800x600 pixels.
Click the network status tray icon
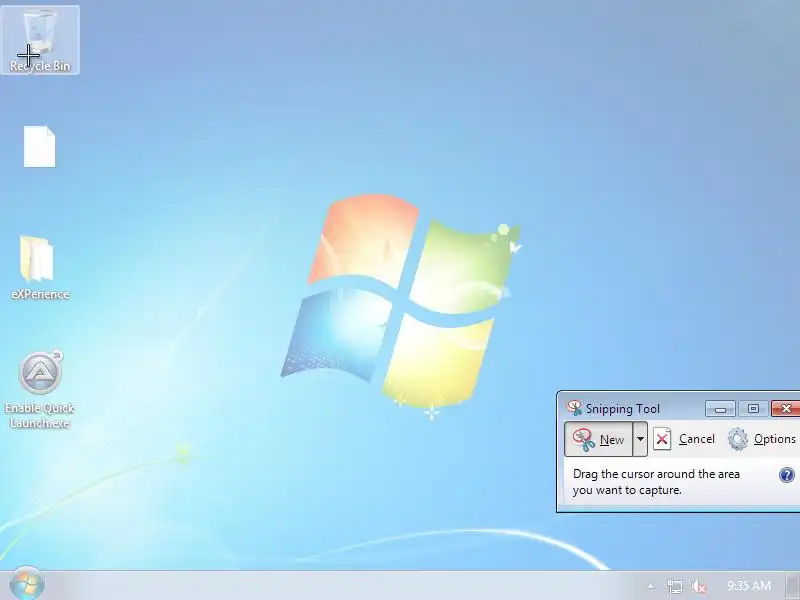coord(675,586)
